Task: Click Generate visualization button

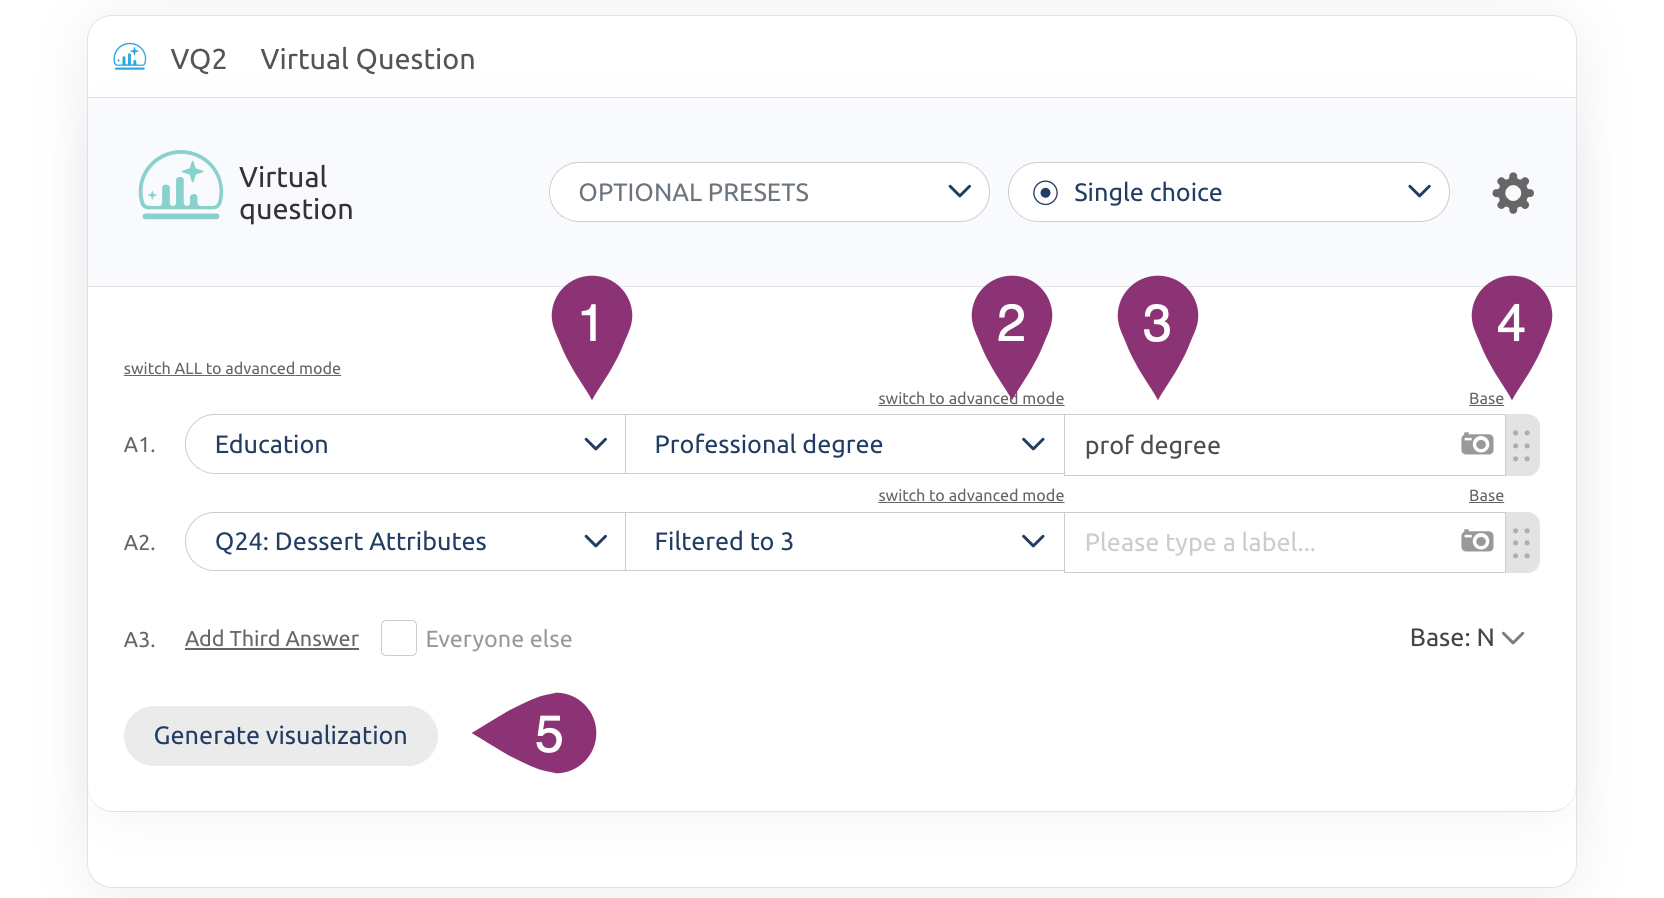Action: coord(281,736)
